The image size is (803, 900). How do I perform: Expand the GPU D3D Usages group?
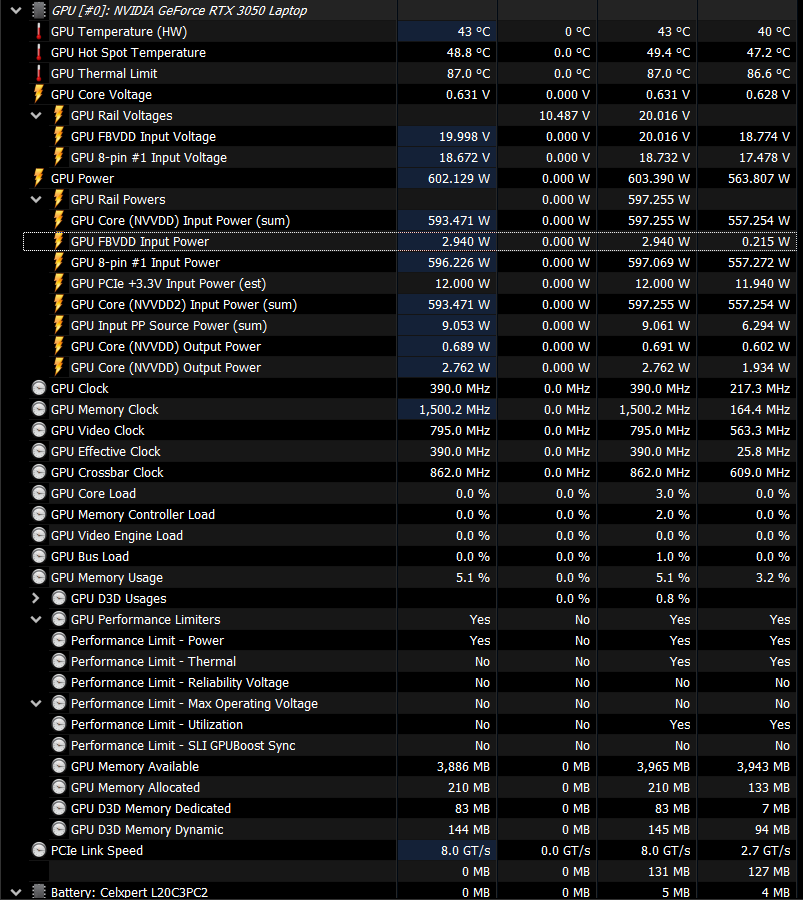[37, 599]
